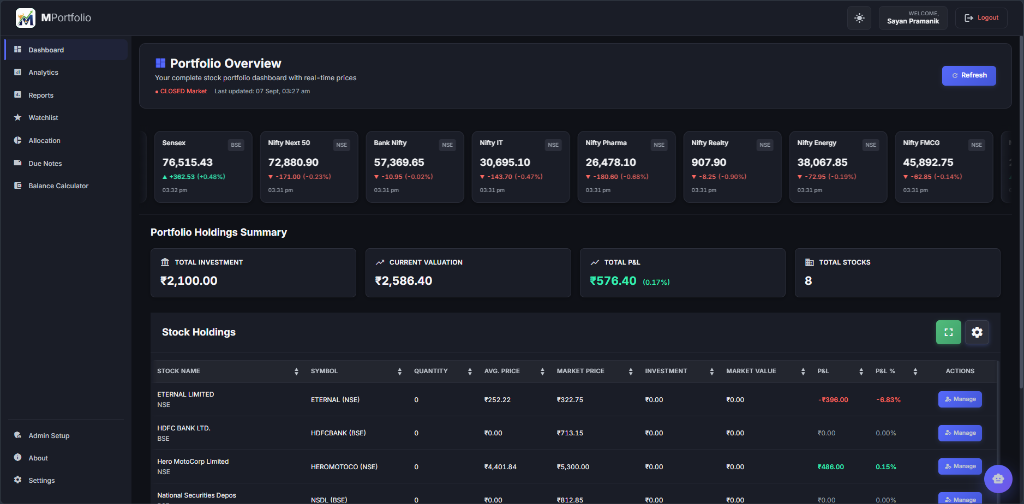Sort by P&L % column arrows
The image size is (1024, 504).
[x=916, y=371]
